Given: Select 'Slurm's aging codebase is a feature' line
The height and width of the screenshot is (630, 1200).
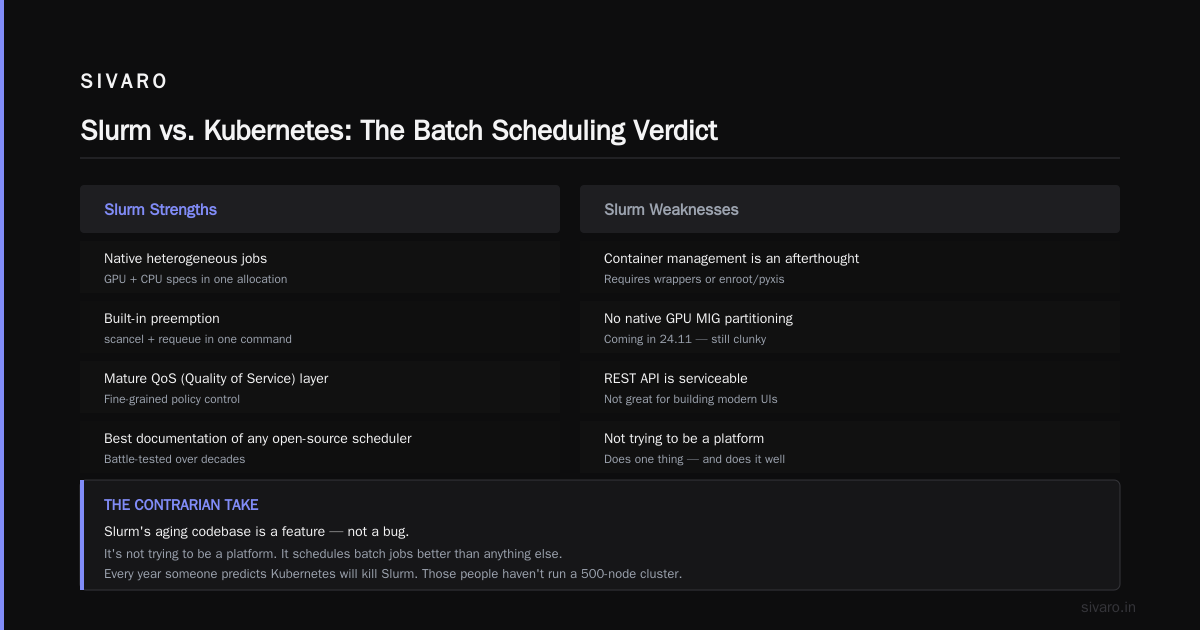Looking at the screenshot, I should click(256, 531).
